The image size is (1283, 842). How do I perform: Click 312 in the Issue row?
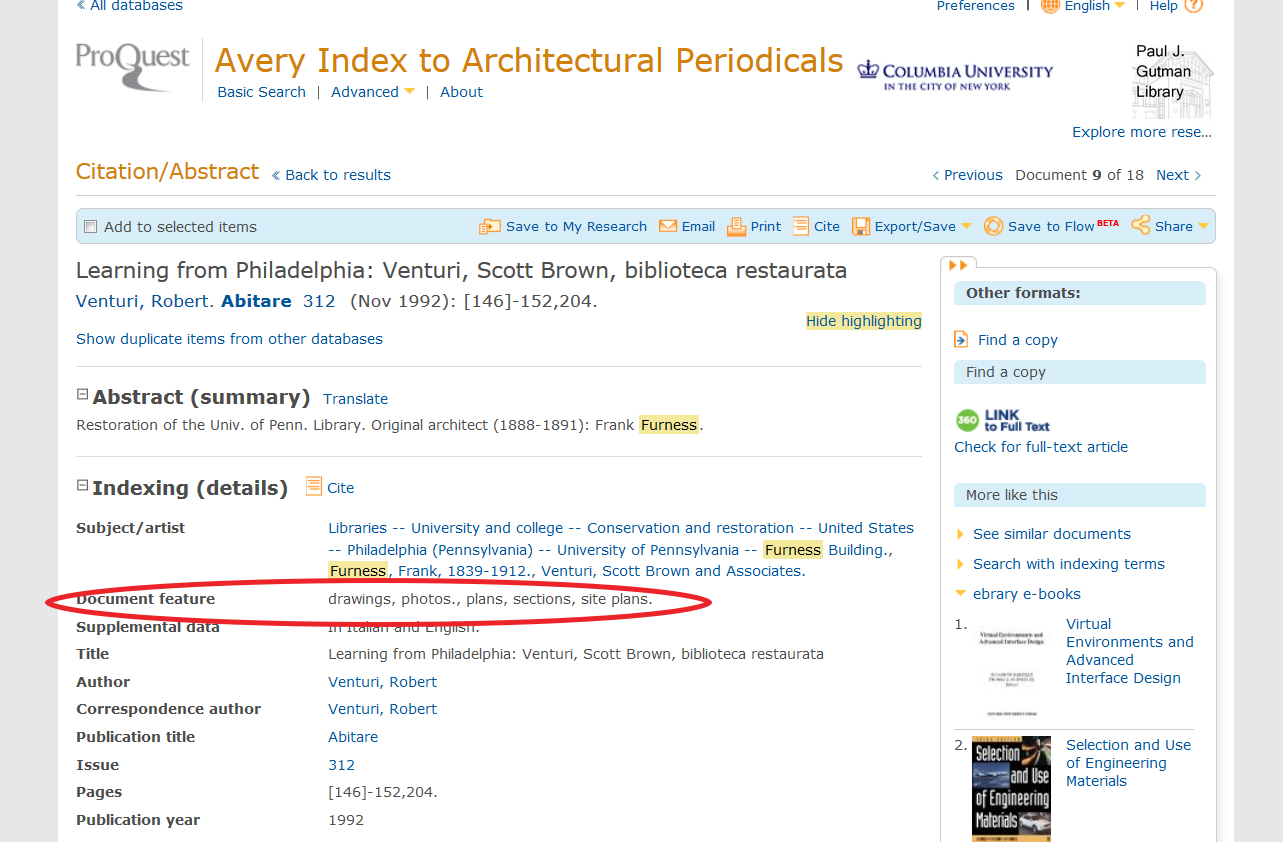341,765
